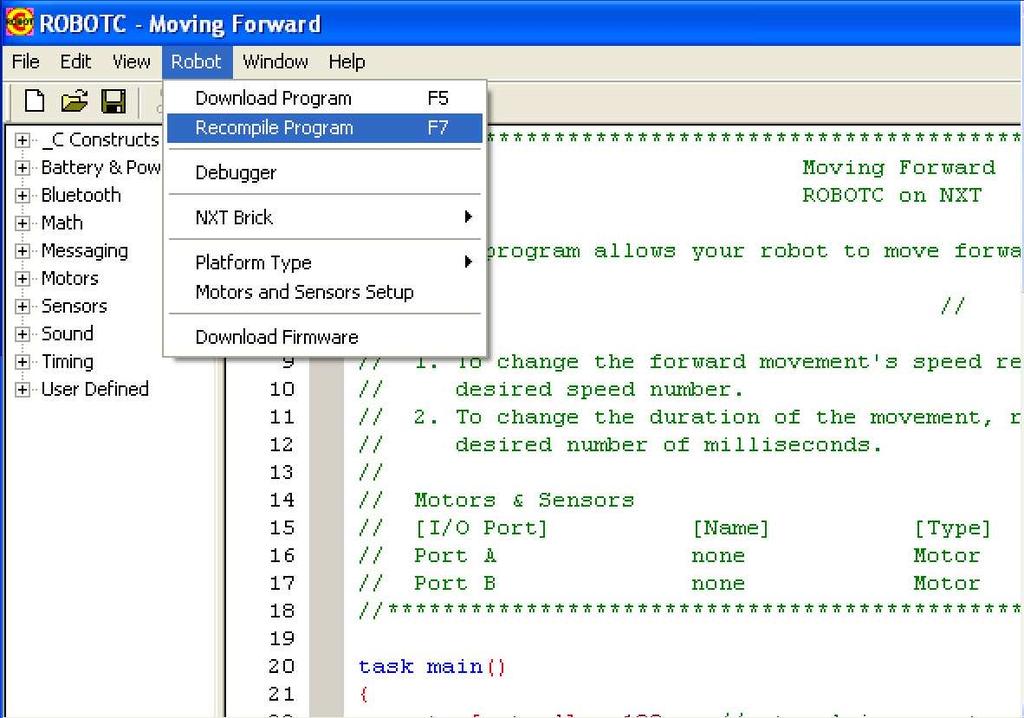Image resolution: width=1024 pixels, height=718 pixels.
Task: Click the 'Port B' comment text
Action: coord(455,583)
